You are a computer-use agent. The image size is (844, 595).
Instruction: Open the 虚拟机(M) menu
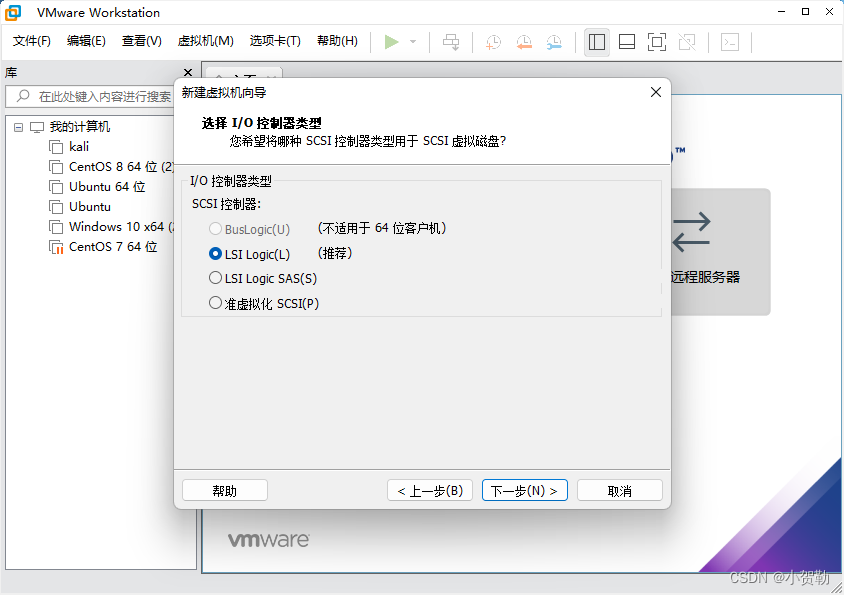click(206, 41)
